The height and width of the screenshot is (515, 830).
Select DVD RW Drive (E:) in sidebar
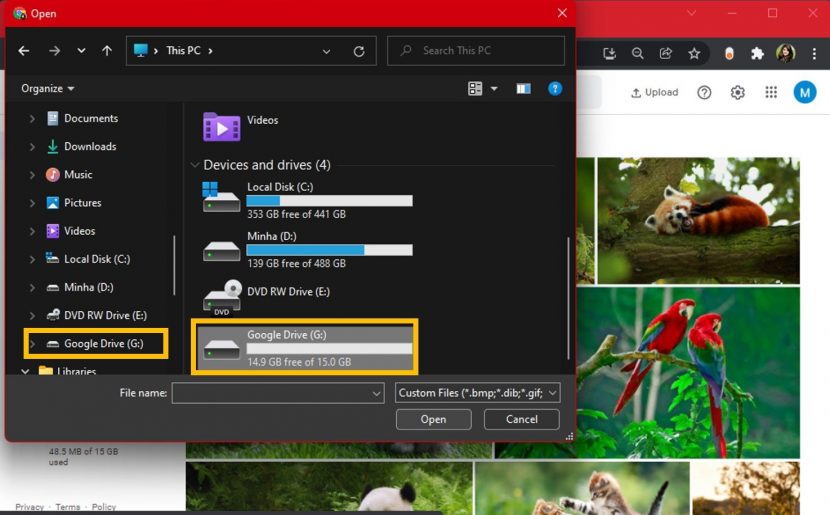(x=105, y=315)
